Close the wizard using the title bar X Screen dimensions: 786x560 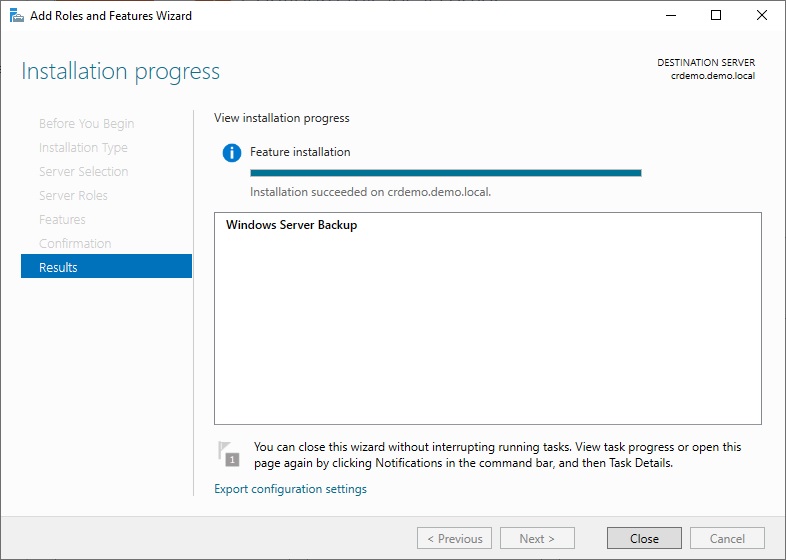(761, 16)
